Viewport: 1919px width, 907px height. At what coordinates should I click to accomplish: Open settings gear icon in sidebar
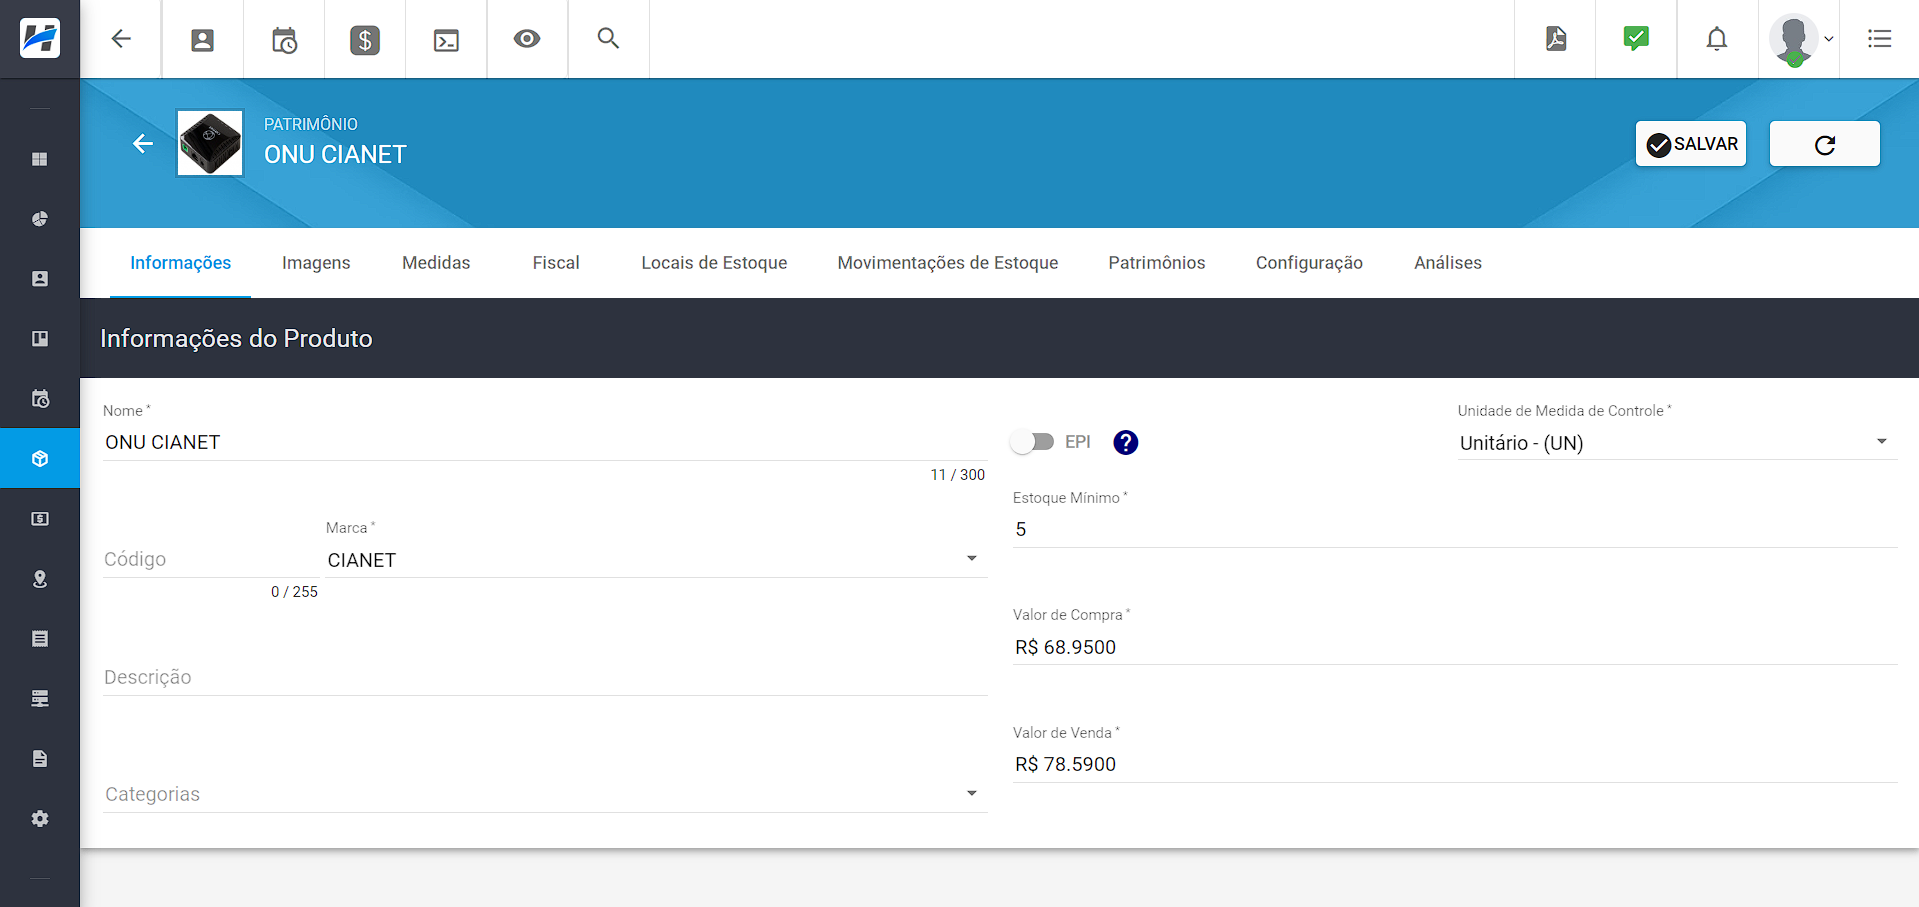(x=40, y=819)
